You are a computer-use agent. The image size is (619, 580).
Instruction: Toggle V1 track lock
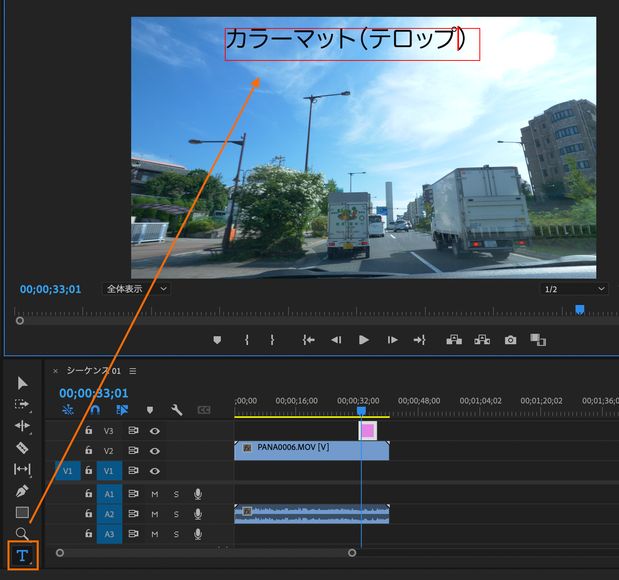[88, 470]
